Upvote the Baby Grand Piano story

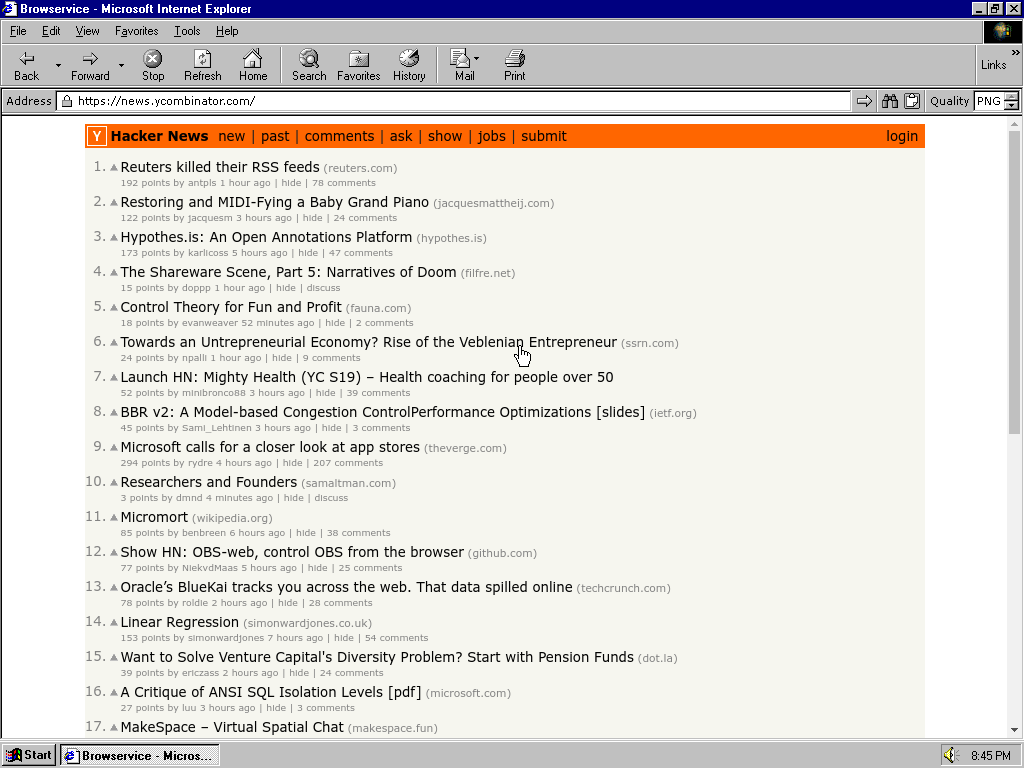[114, 202]
